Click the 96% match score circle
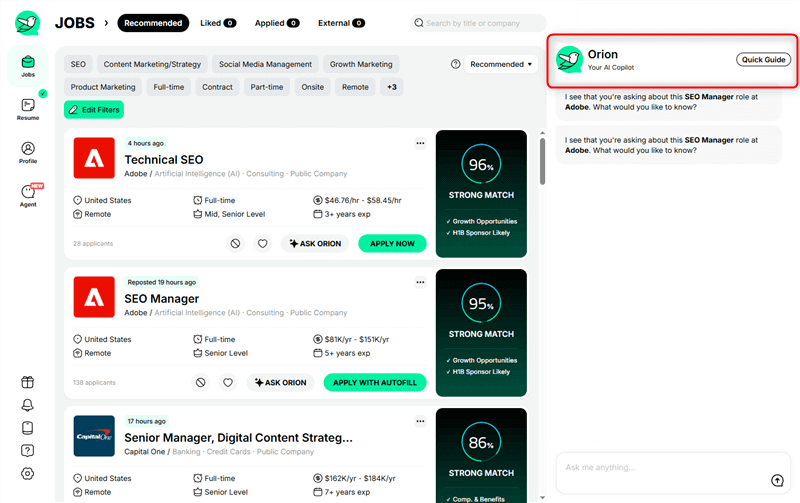The width and height of the screenshot is (800, 503). coord(481,164)
